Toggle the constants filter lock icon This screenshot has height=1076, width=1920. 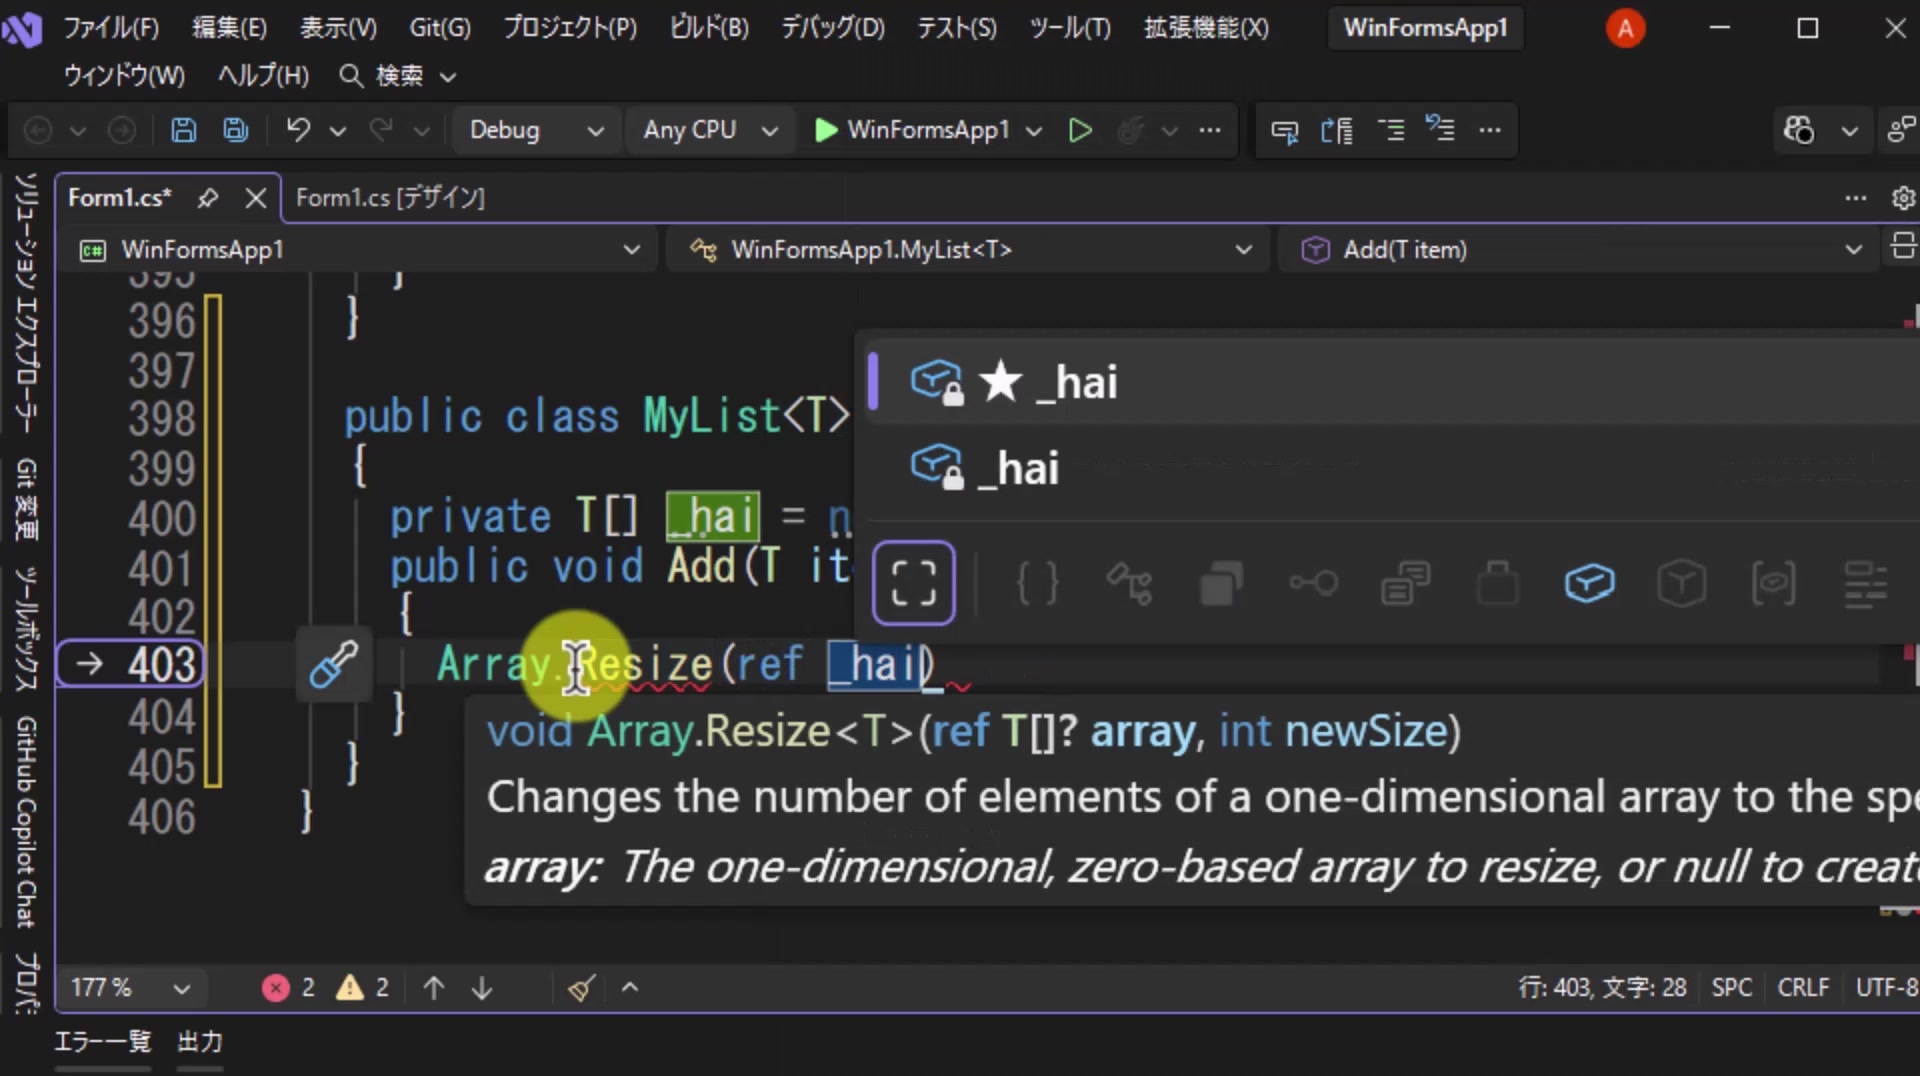click(x=1497, y=583)
